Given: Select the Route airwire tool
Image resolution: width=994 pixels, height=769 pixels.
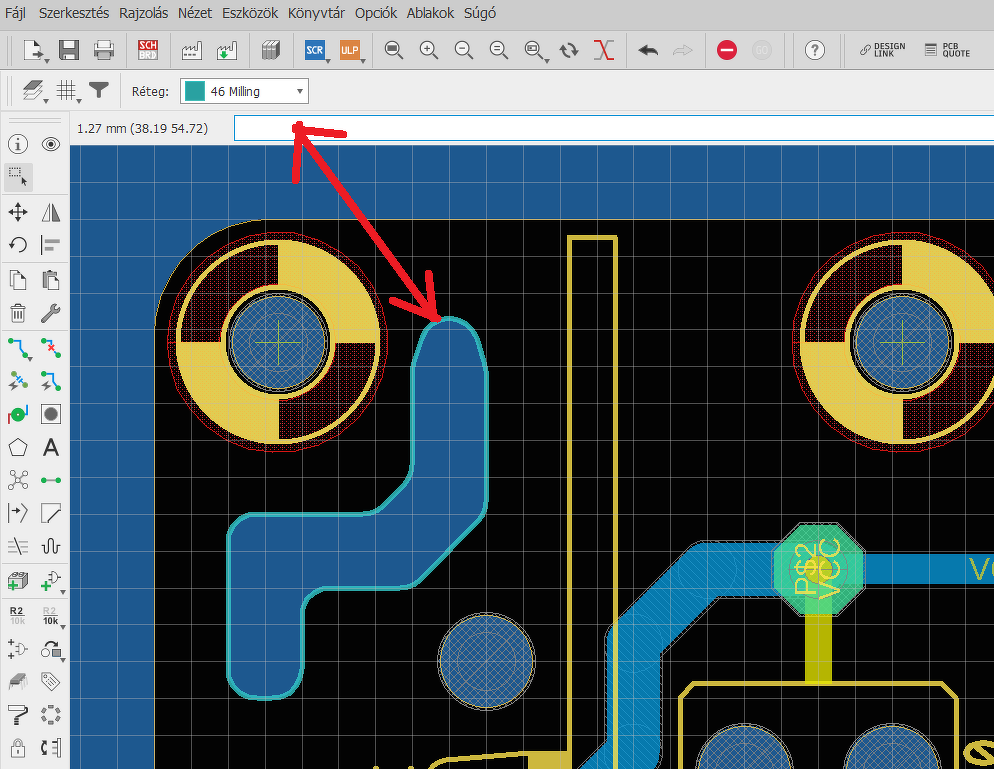Looking at the screenshot, I should [x=18, y=347].
